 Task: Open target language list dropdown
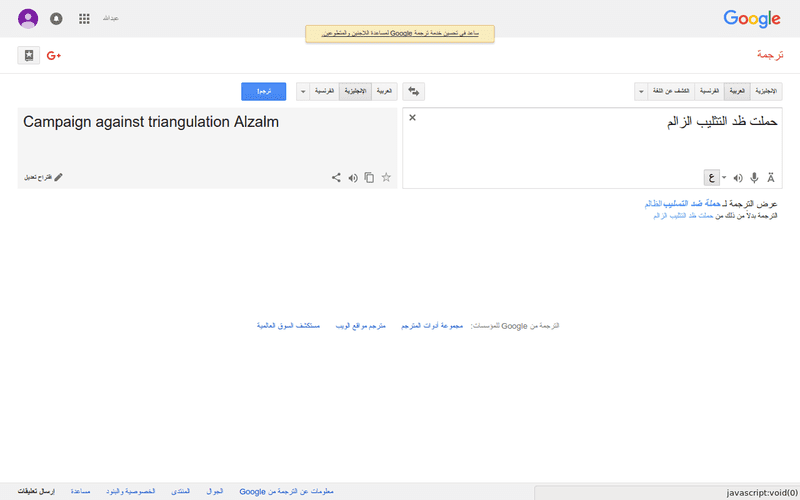[303, 91]
